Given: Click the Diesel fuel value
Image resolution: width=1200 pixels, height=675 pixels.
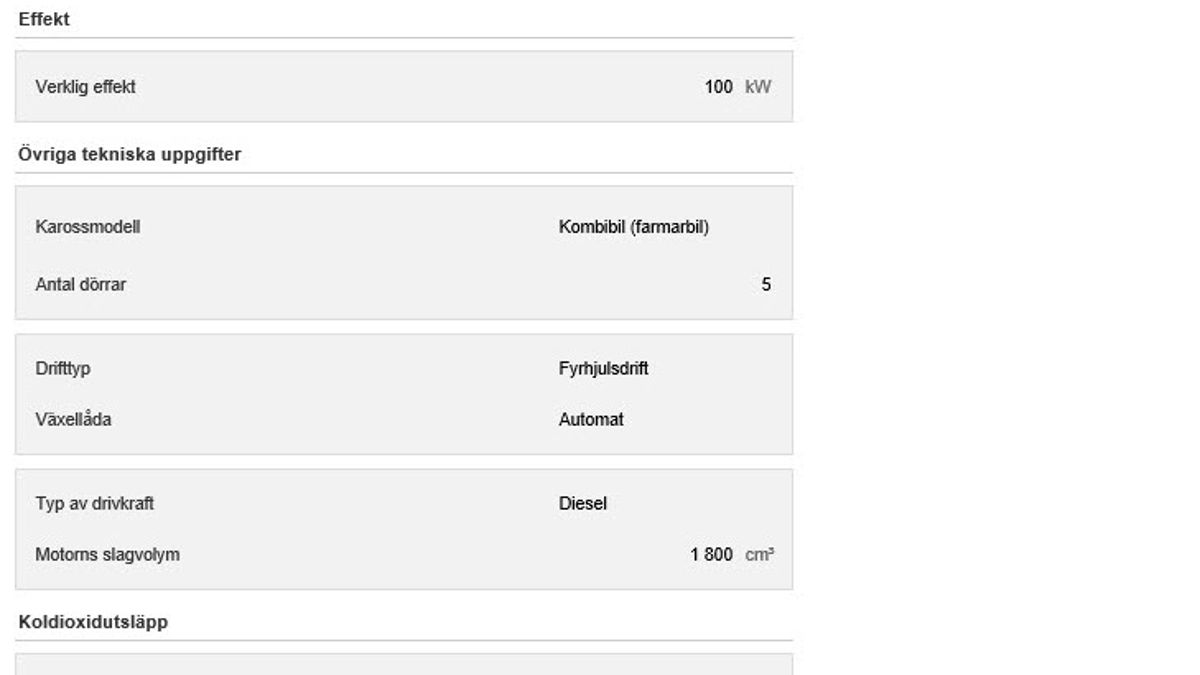Looking at the screenshot, I should pos(582,504).
